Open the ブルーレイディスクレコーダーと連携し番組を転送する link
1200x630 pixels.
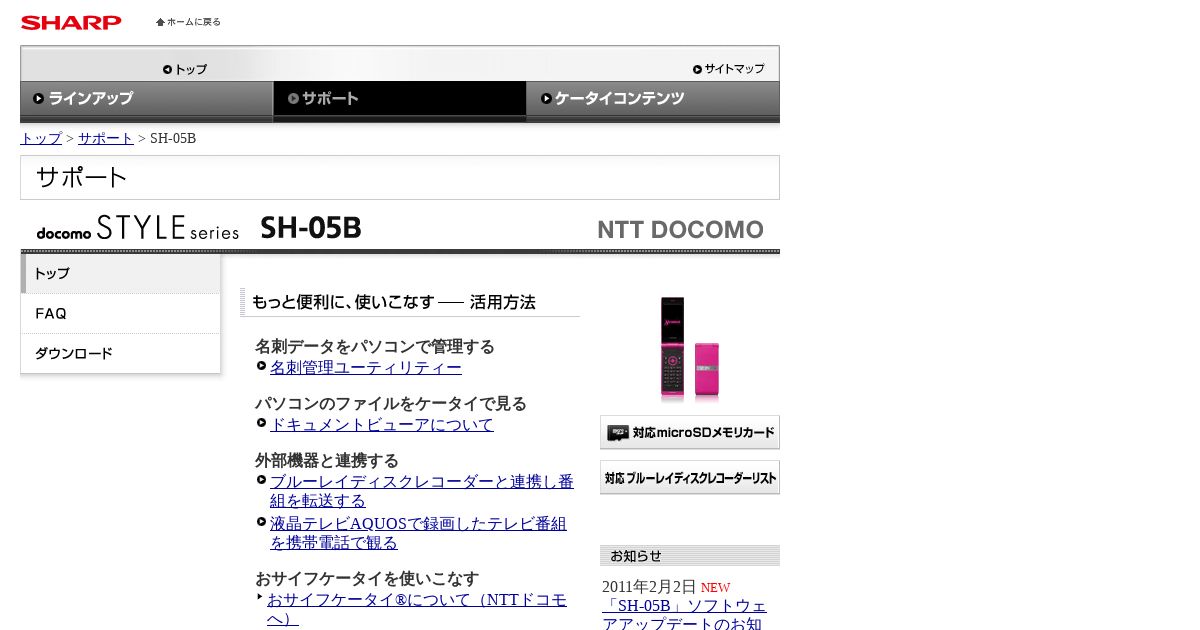[422, 491]
